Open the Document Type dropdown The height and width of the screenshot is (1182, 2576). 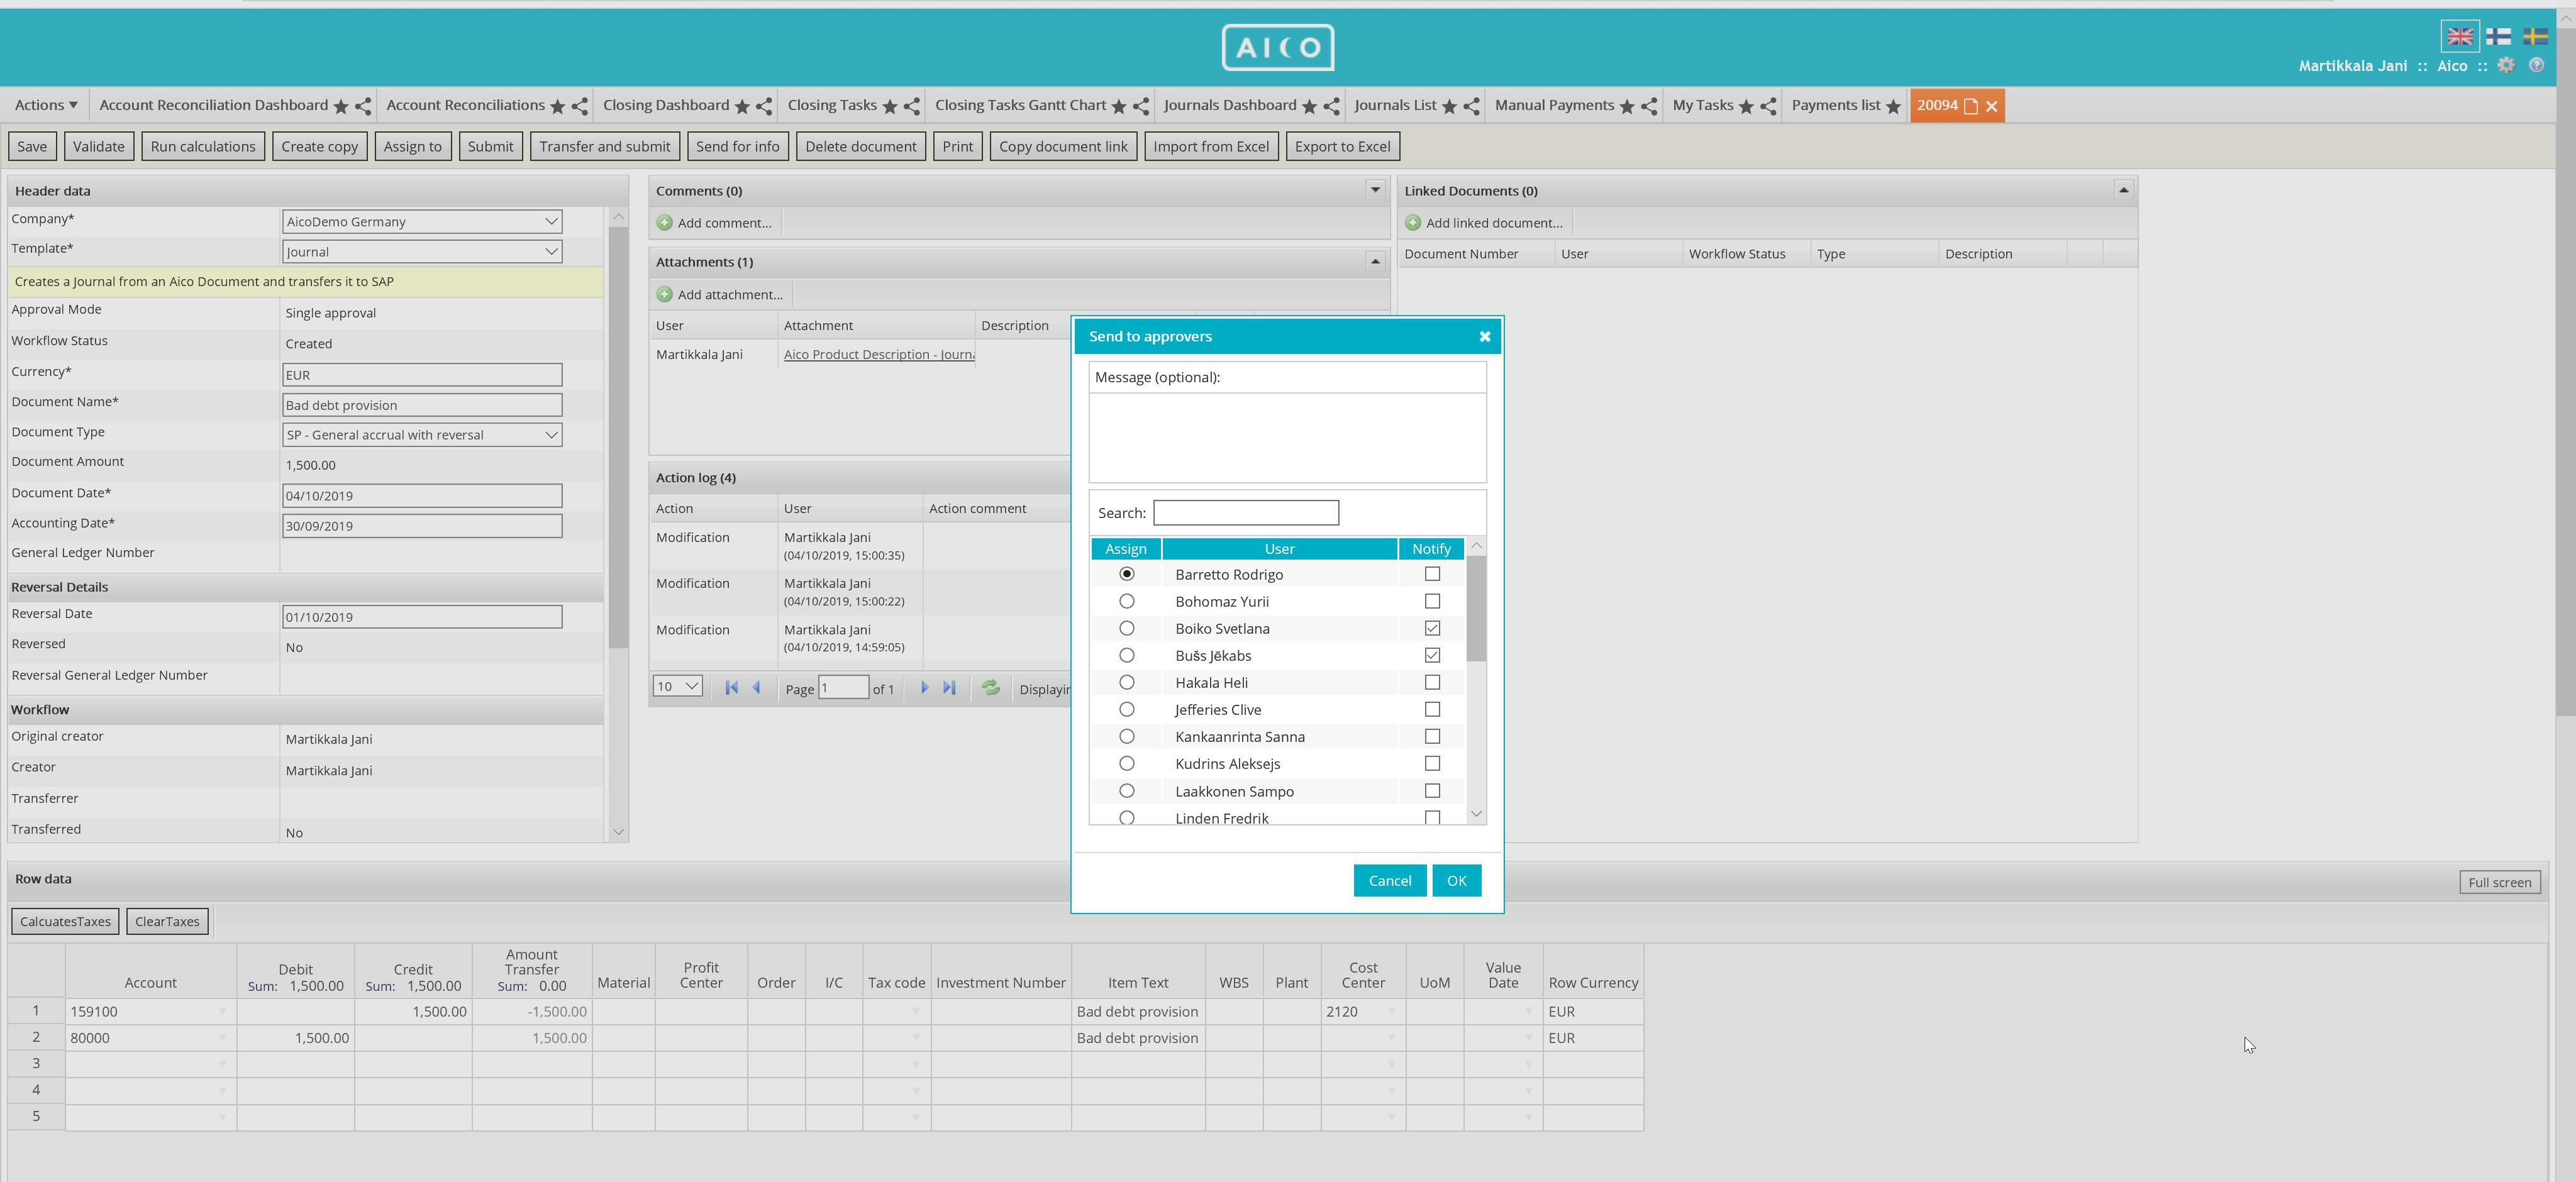pyautogui.click(x=550, y=434)
